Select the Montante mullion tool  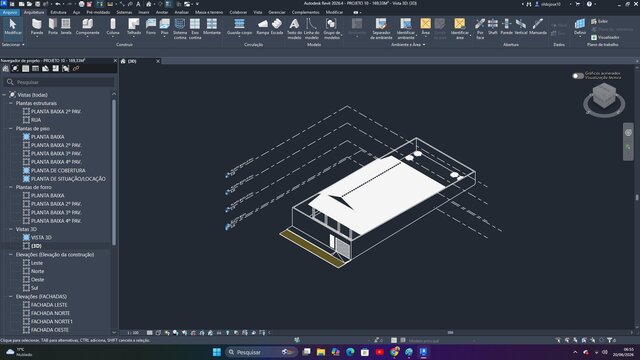212,27
